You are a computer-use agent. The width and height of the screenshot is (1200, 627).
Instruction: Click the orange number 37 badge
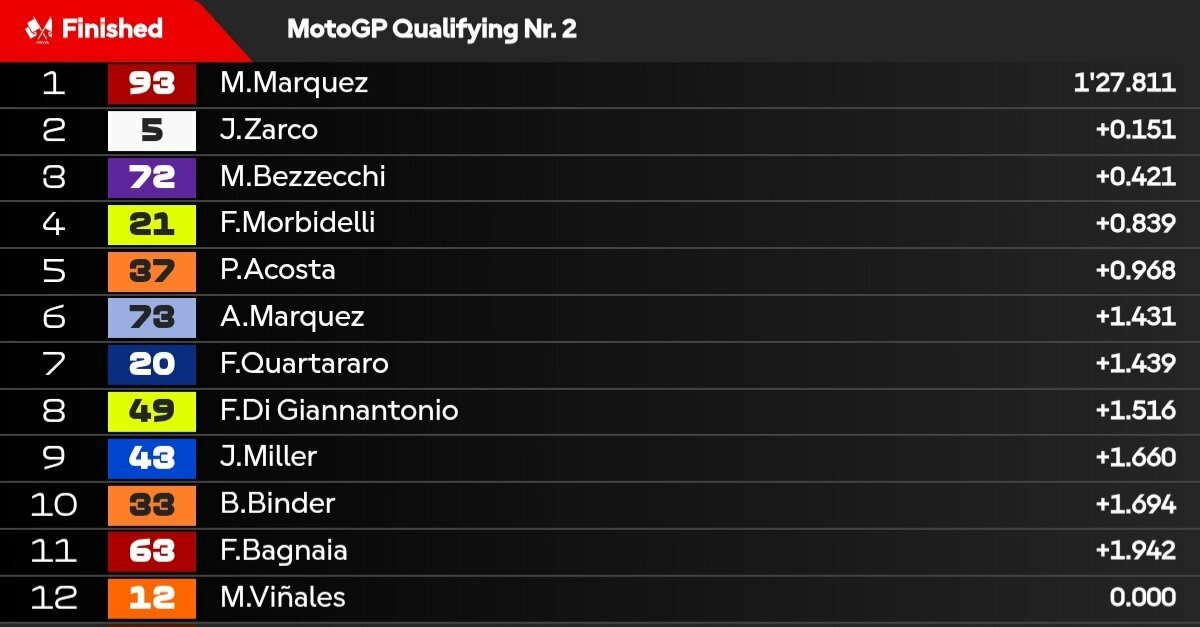click(152, 270)
